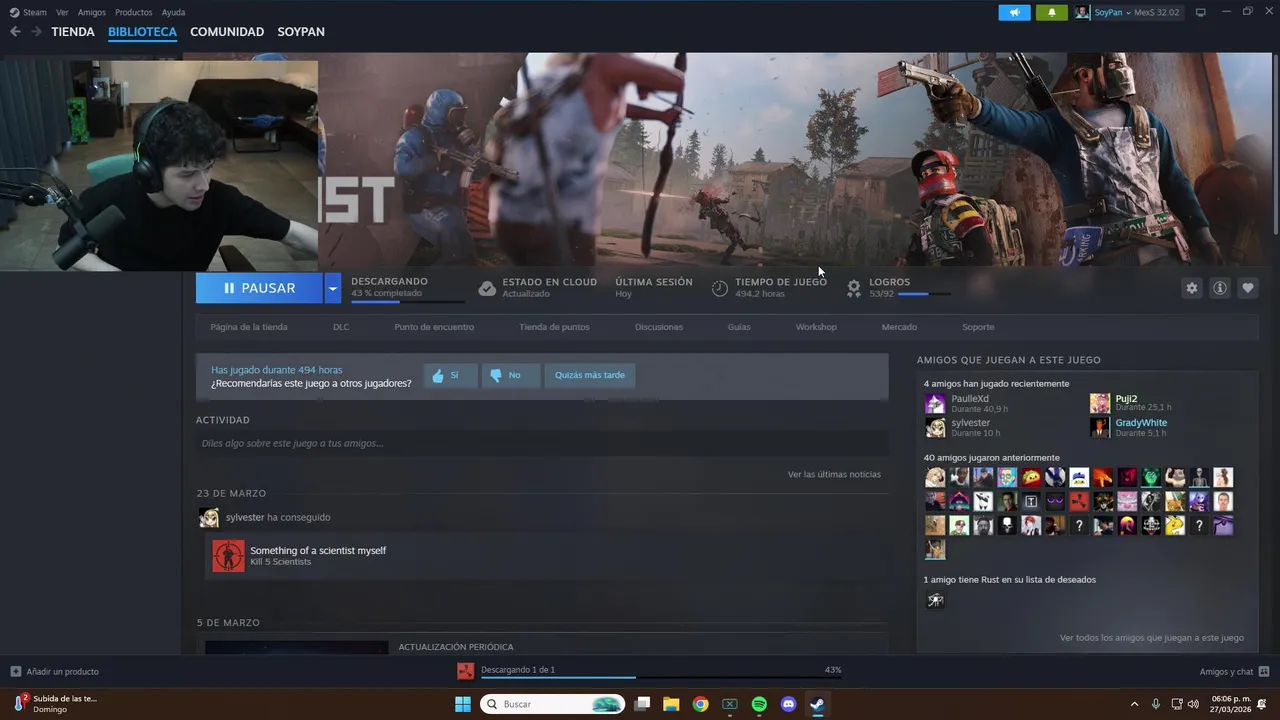
Task: Click the activity text field Diles algo
Action: coord(542,443)
